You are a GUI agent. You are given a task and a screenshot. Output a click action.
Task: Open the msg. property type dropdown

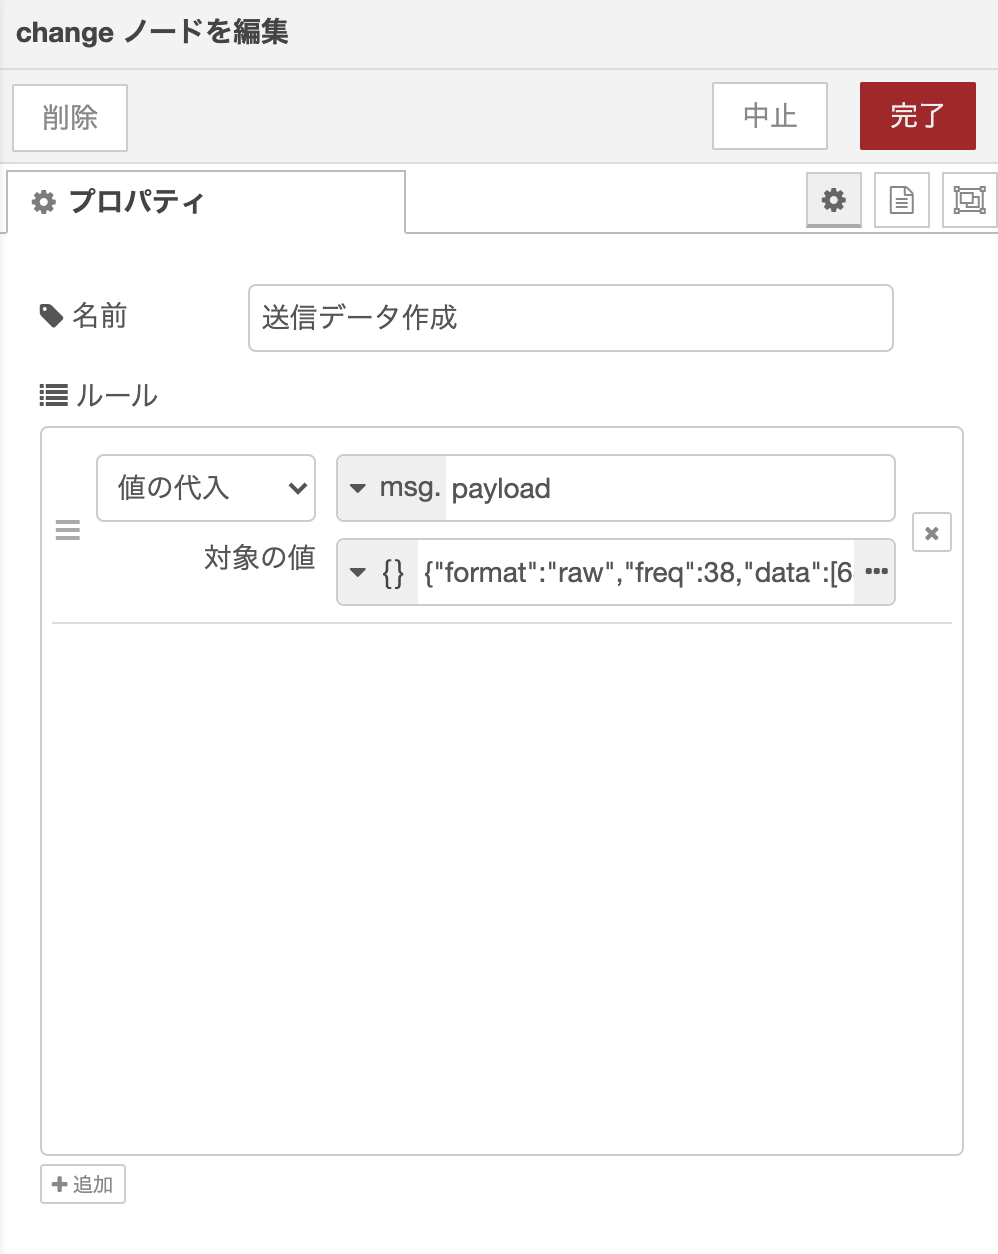coord(391,488)
